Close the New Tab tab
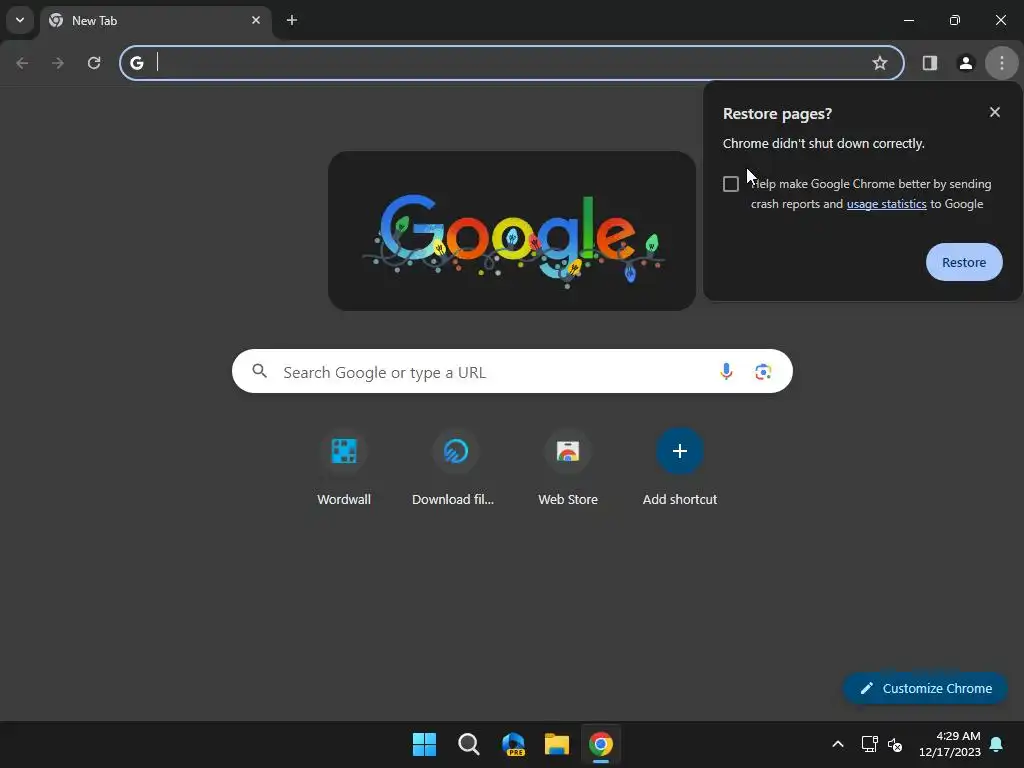The height and width of the screenshot is (768, 1024). pos(256,20)
